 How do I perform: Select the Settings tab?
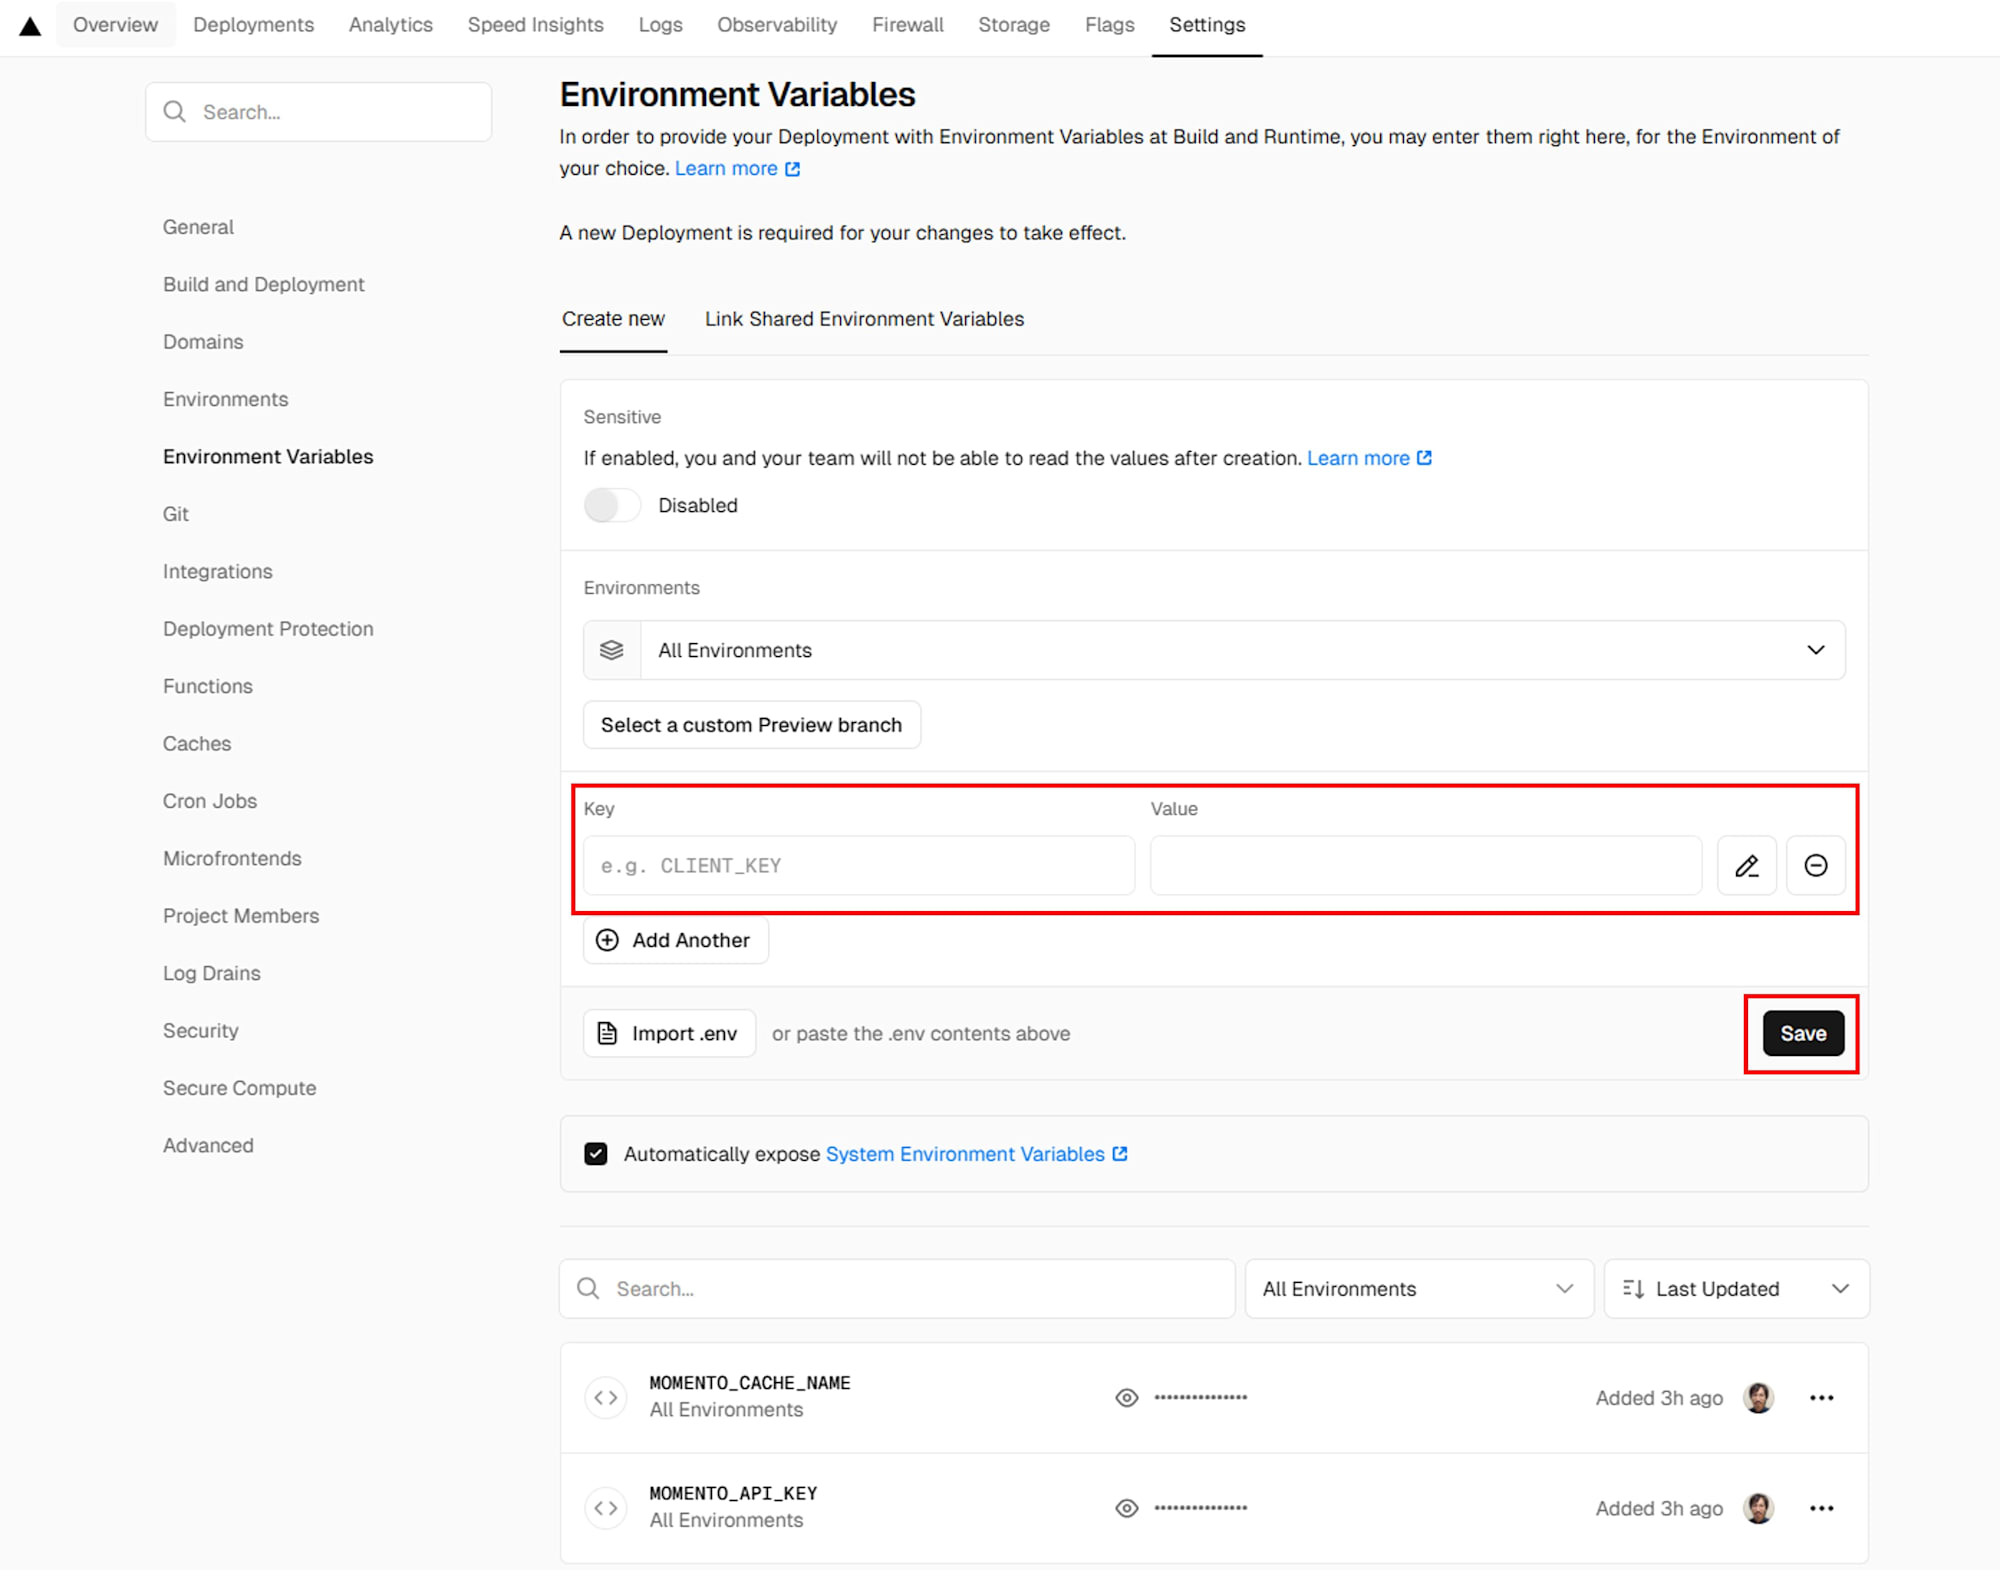click(1207, 25)
